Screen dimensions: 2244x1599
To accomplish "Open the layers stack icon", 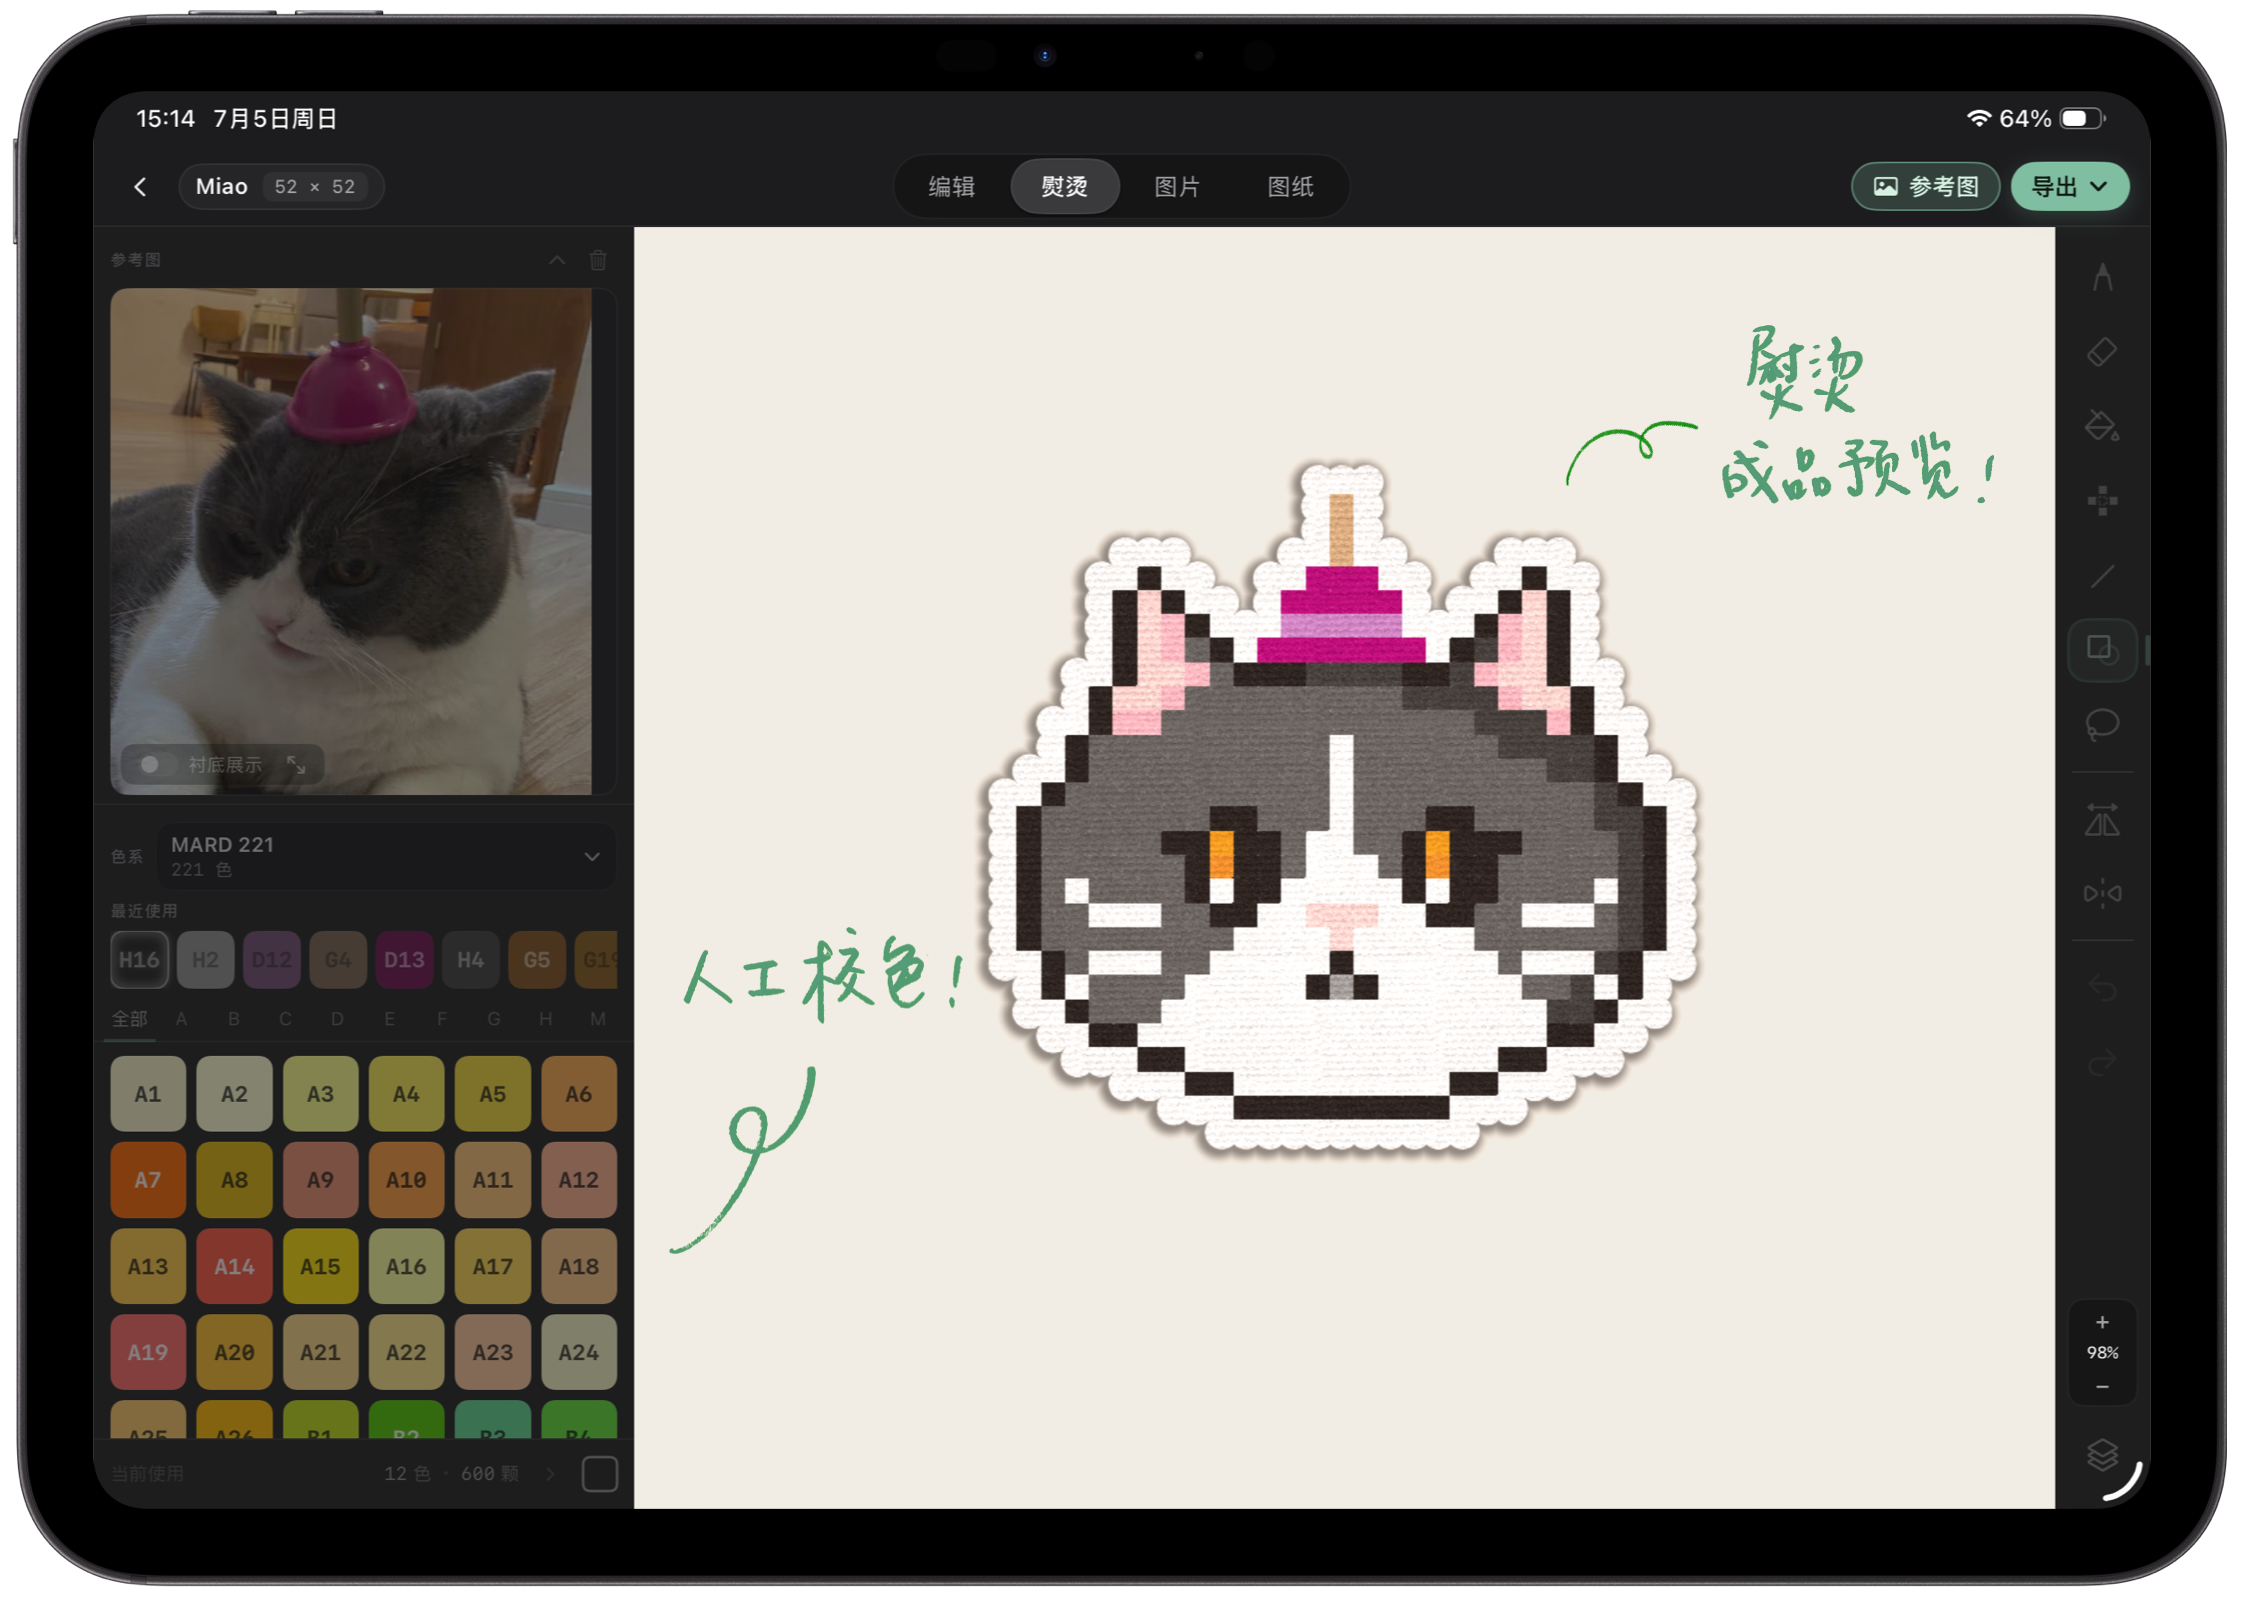I will 2101,1453.
